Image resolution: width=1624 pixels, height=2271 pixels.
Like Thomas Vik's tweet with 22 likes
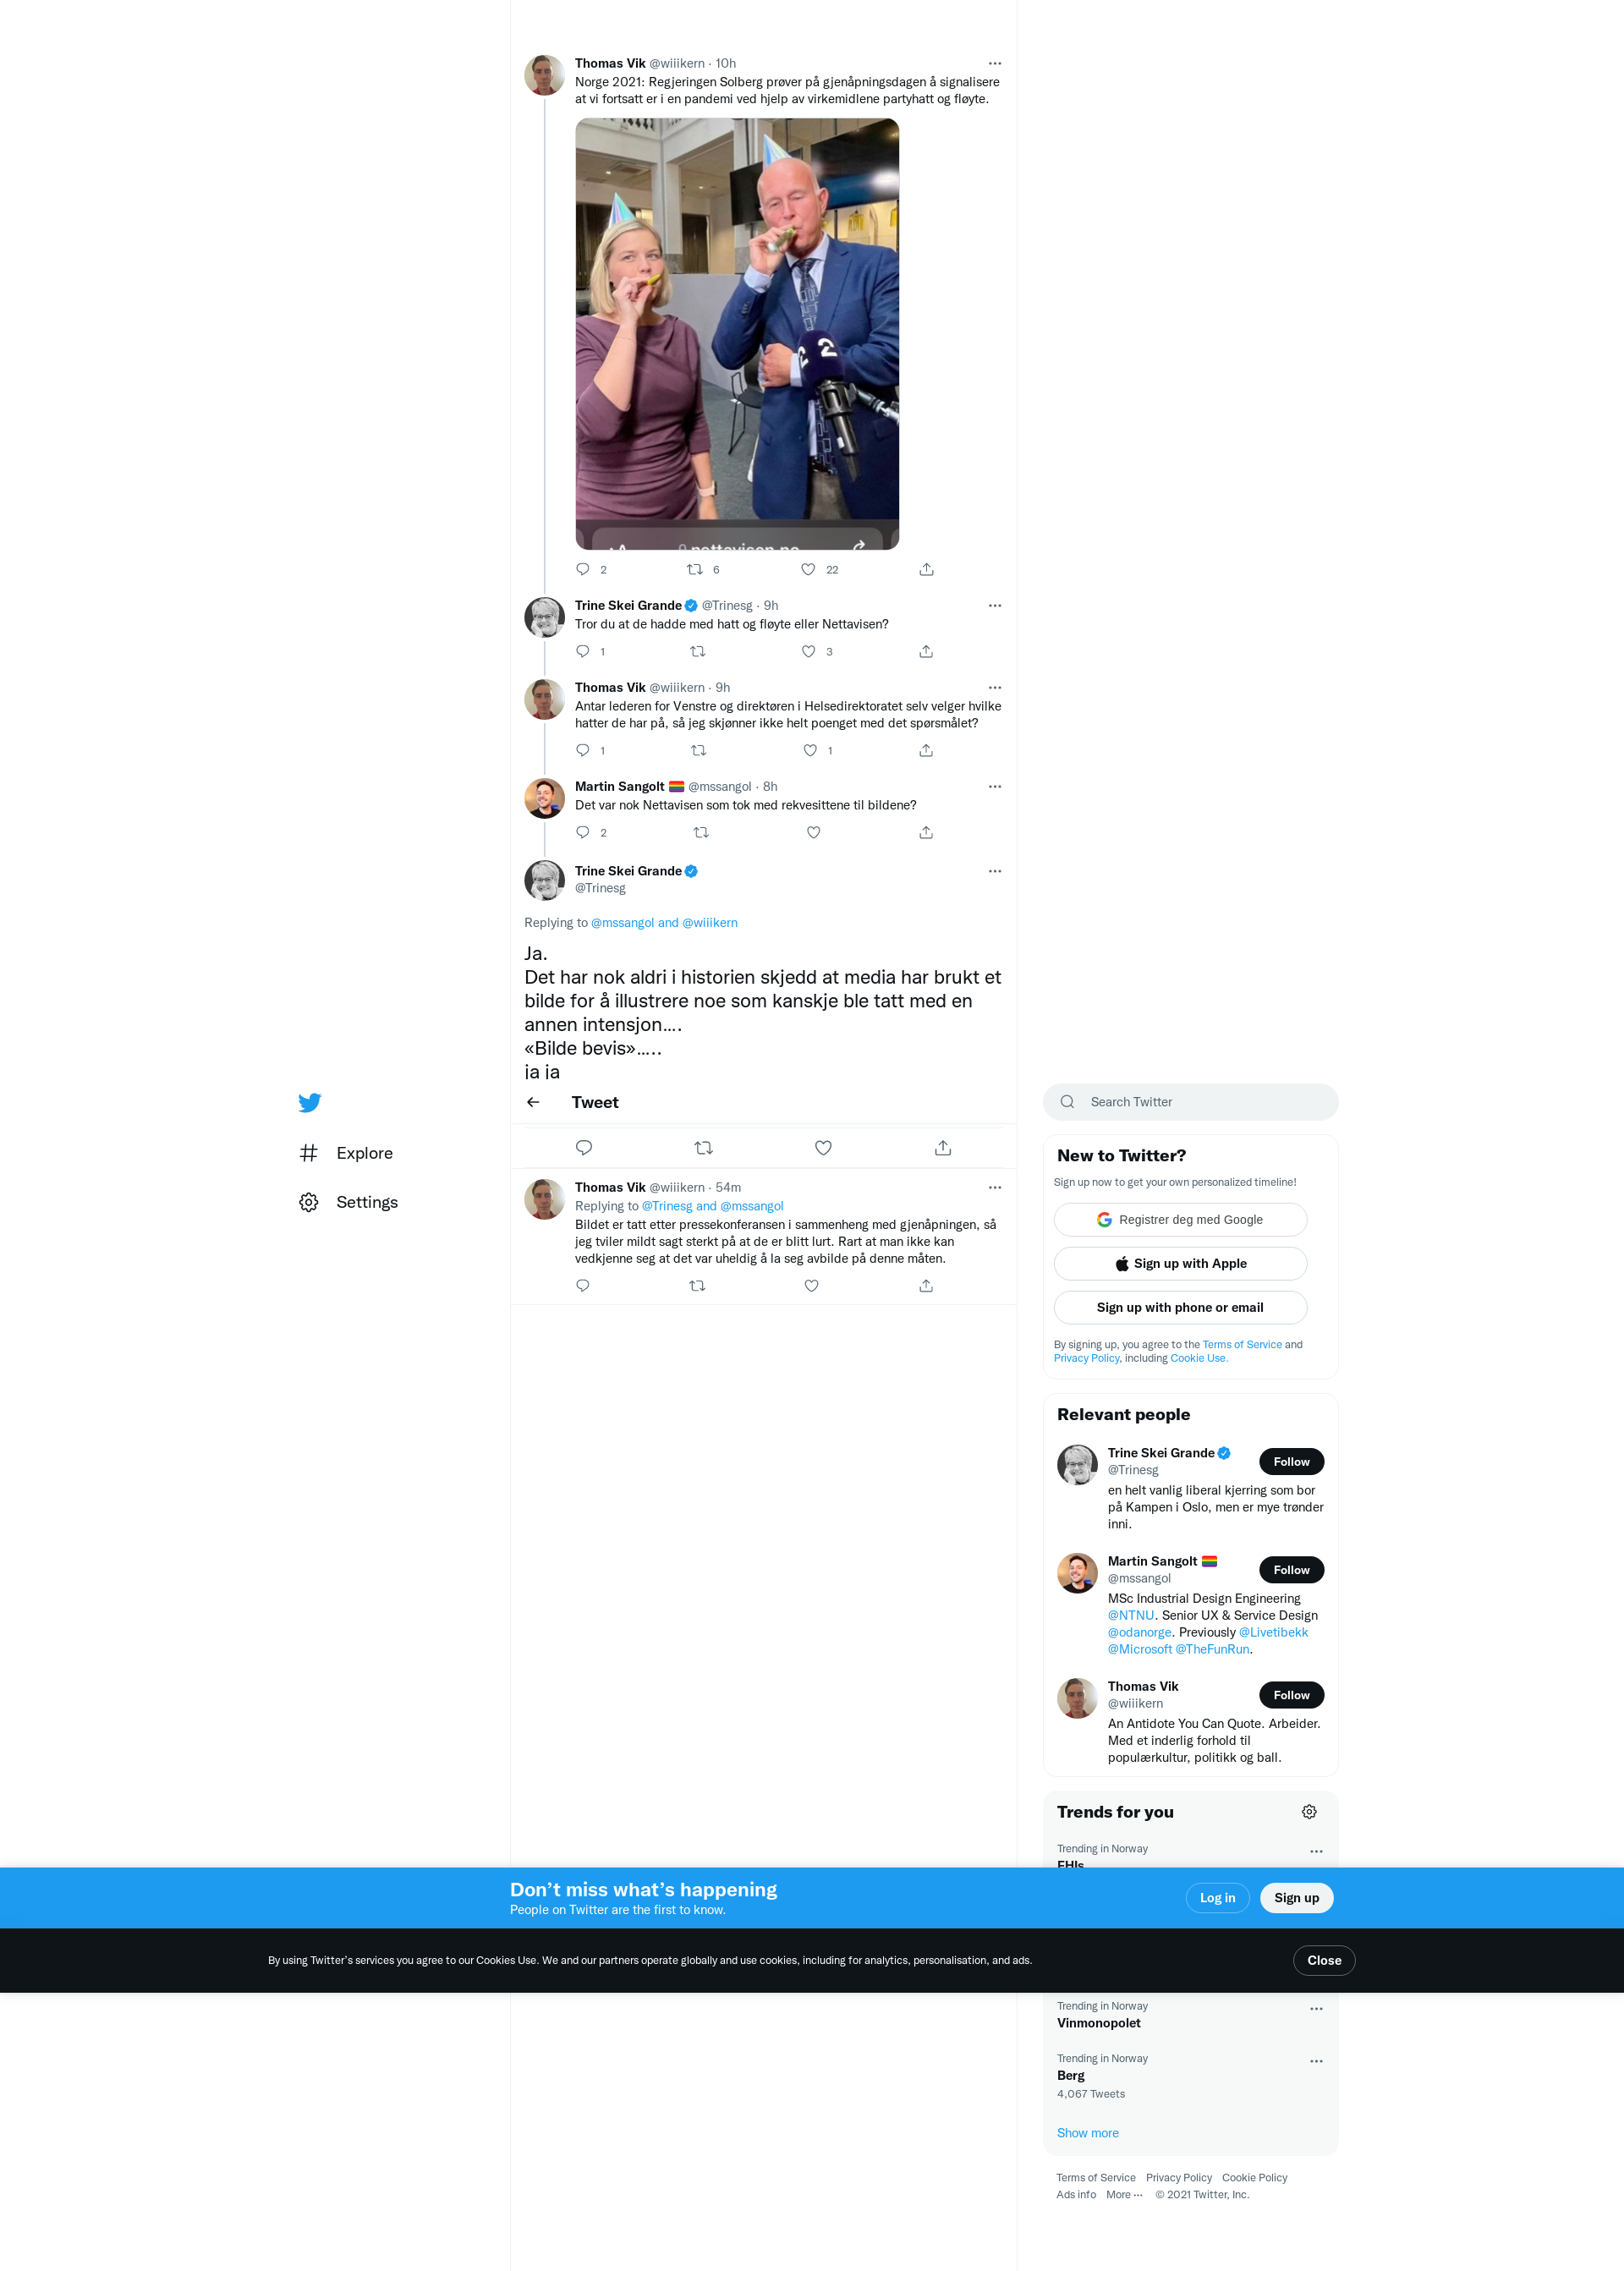tap(808, 569)
